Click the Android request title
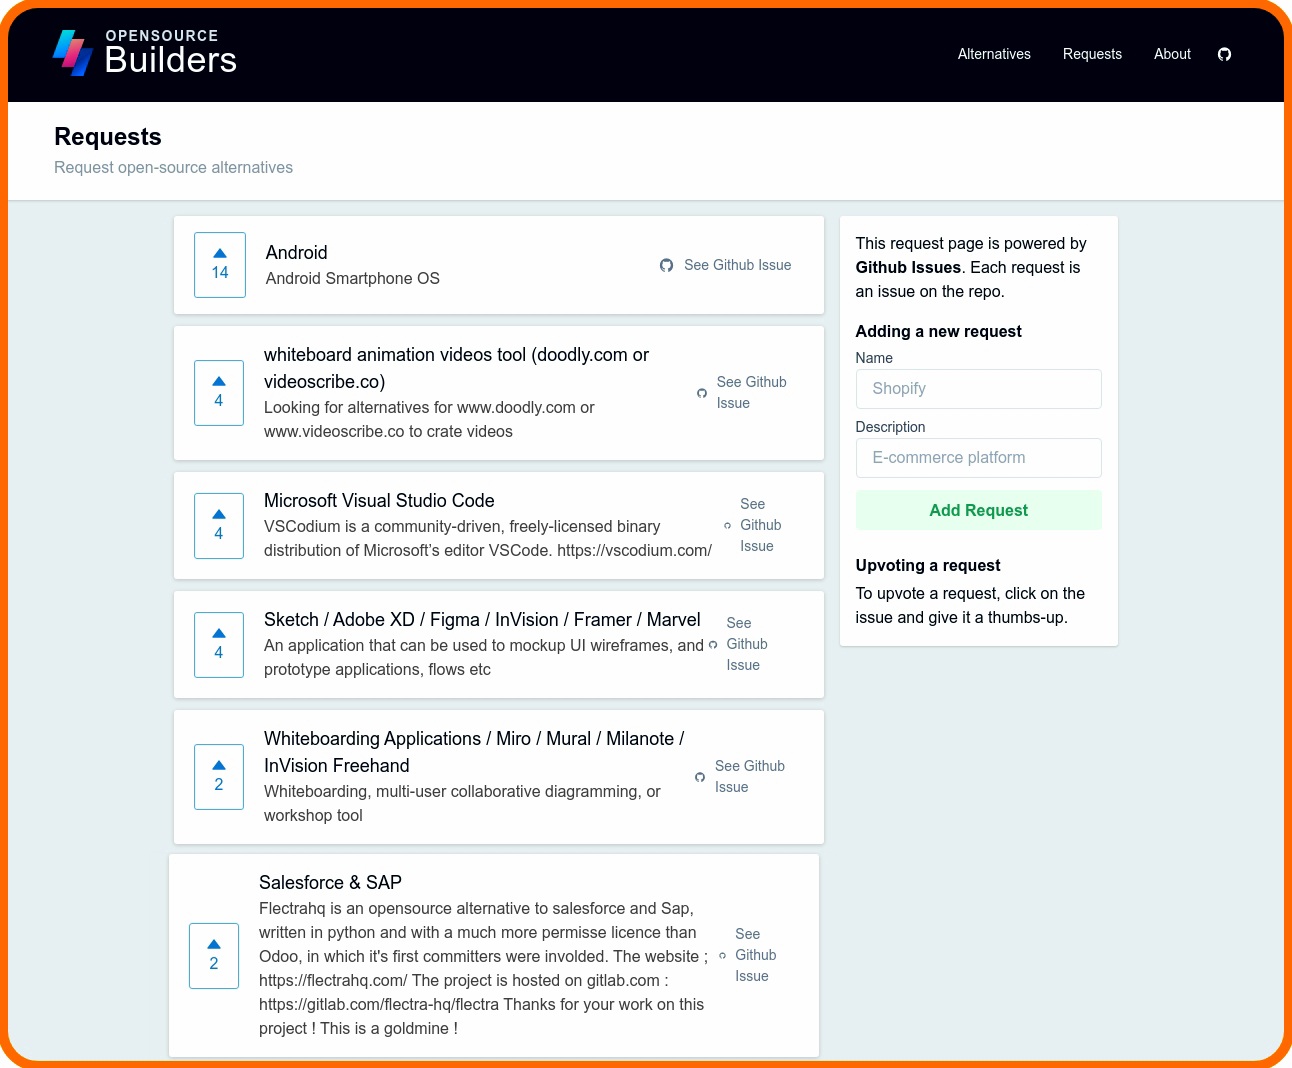This screenshot has width=1292, height=1068. click(x=297, y=253)
